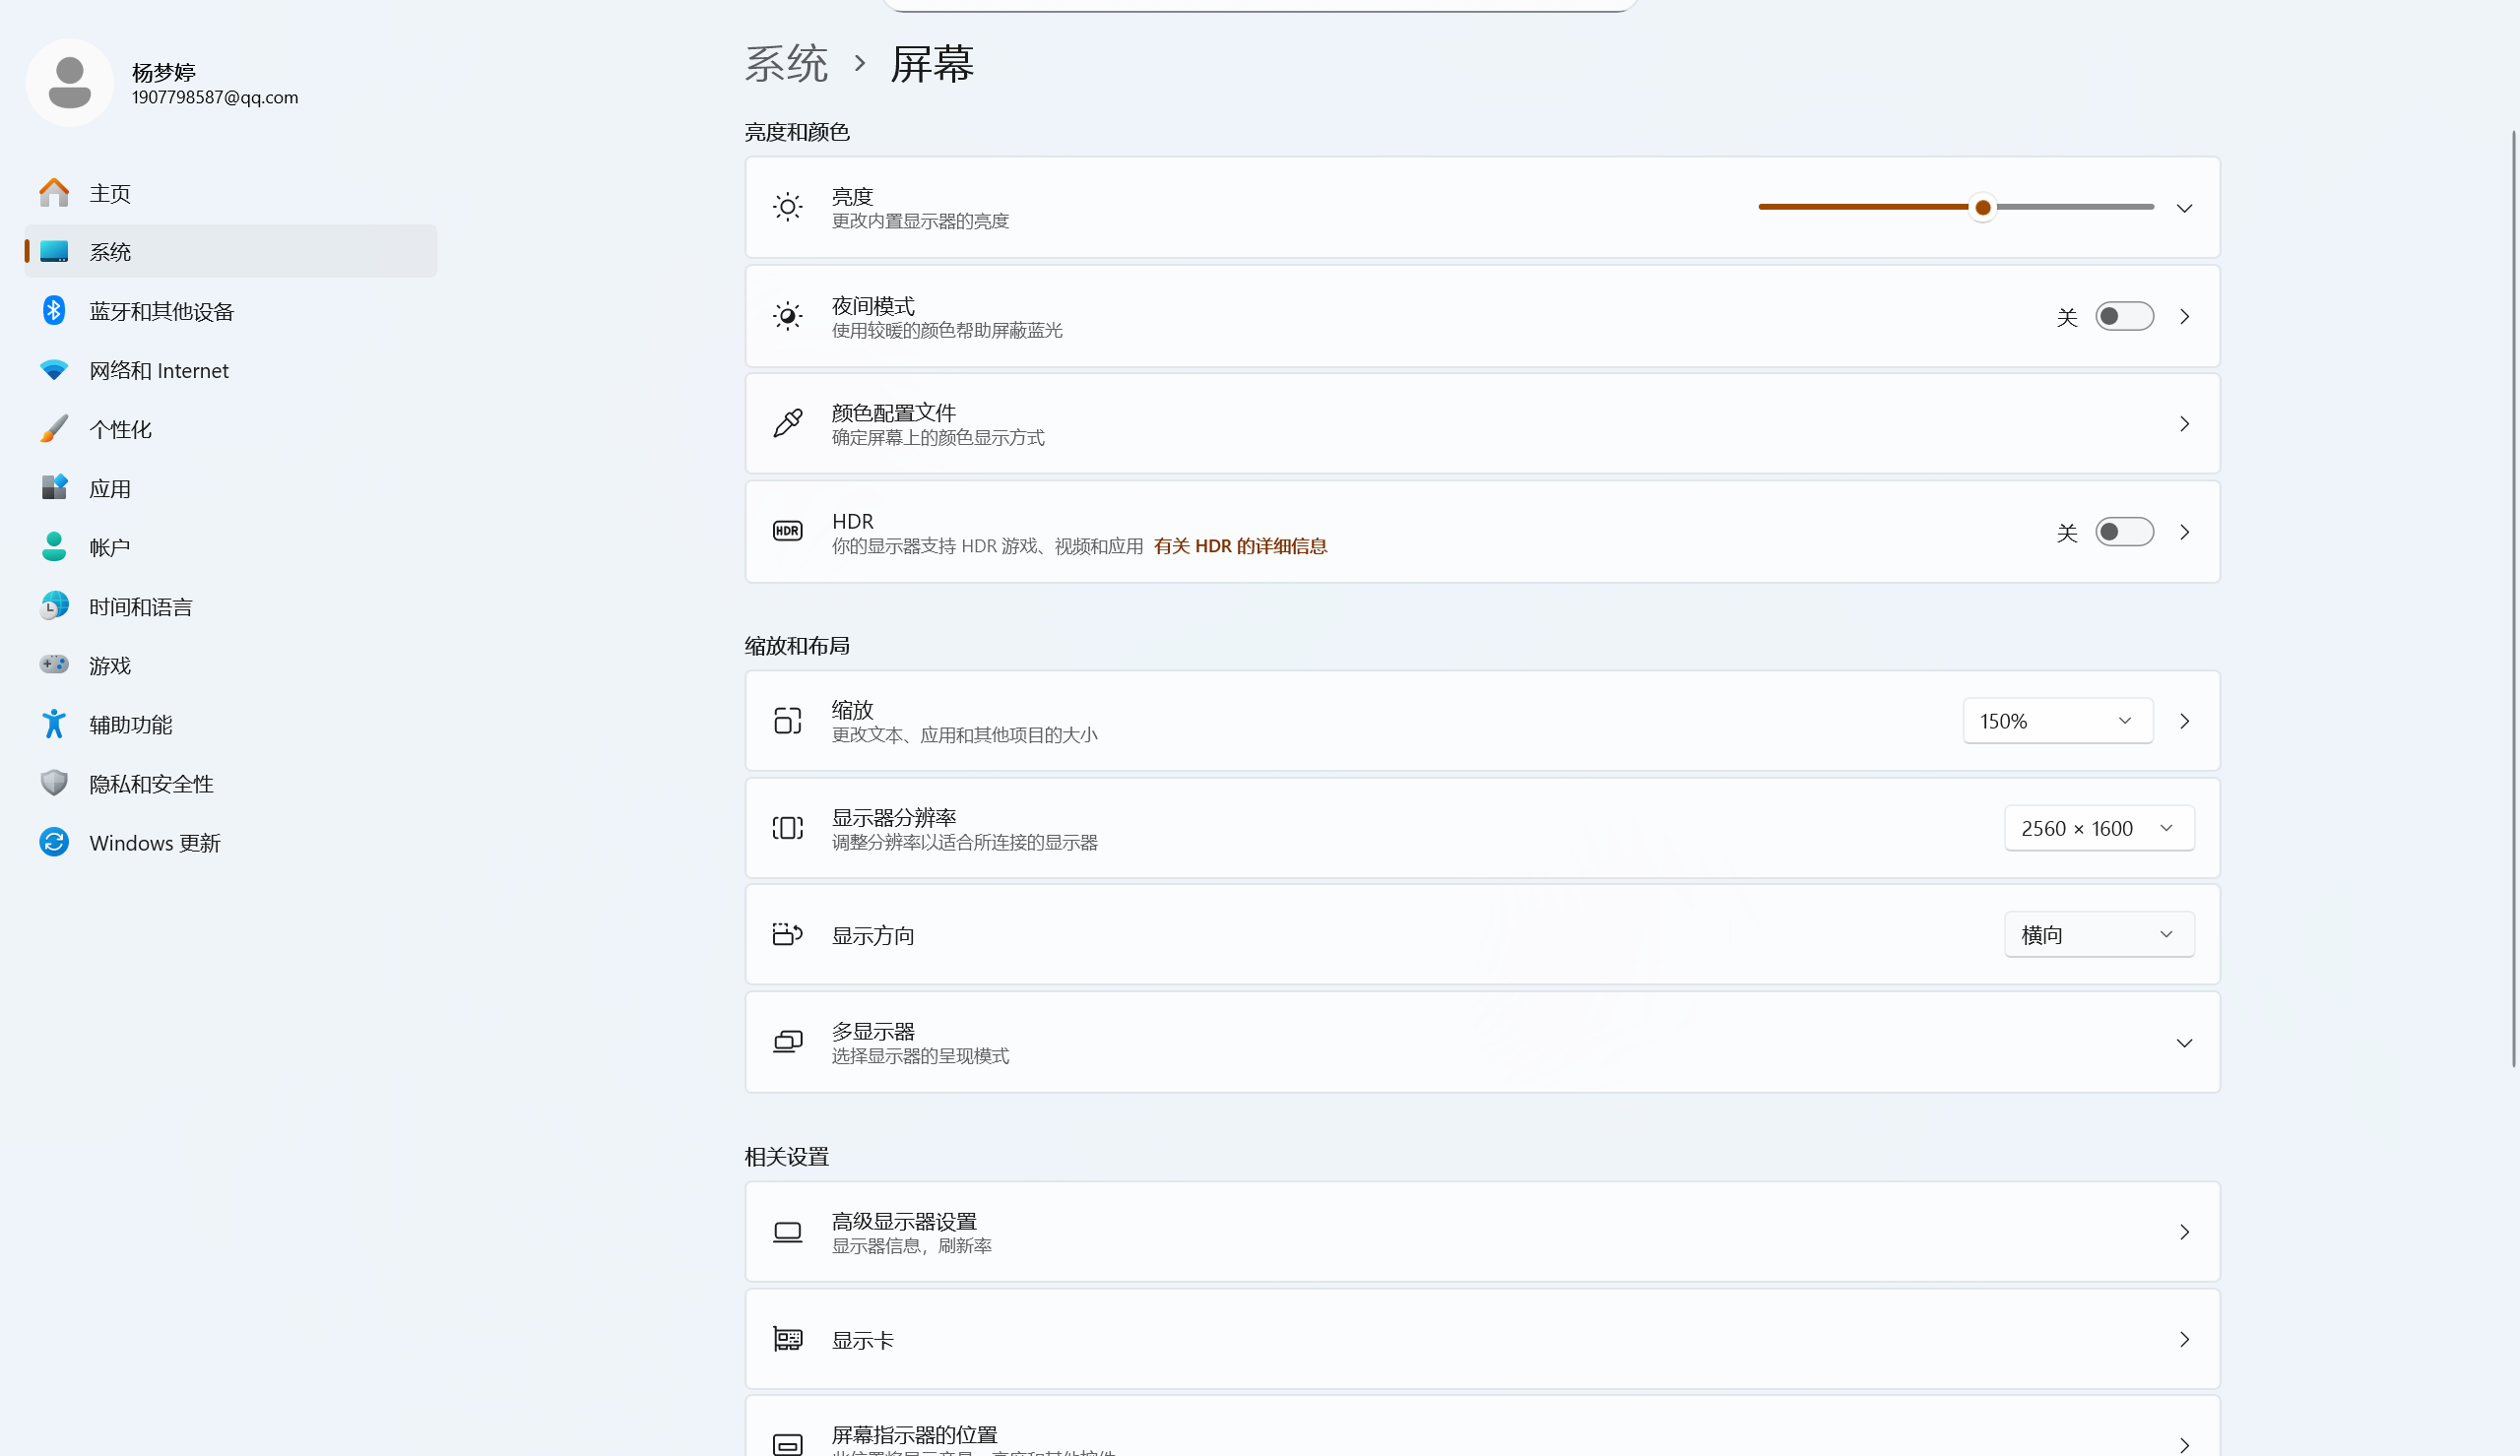The width and height of the screenshot is (2520, 1456).
Task: Open the HDR detailed information link
Action: [1239, 546]
